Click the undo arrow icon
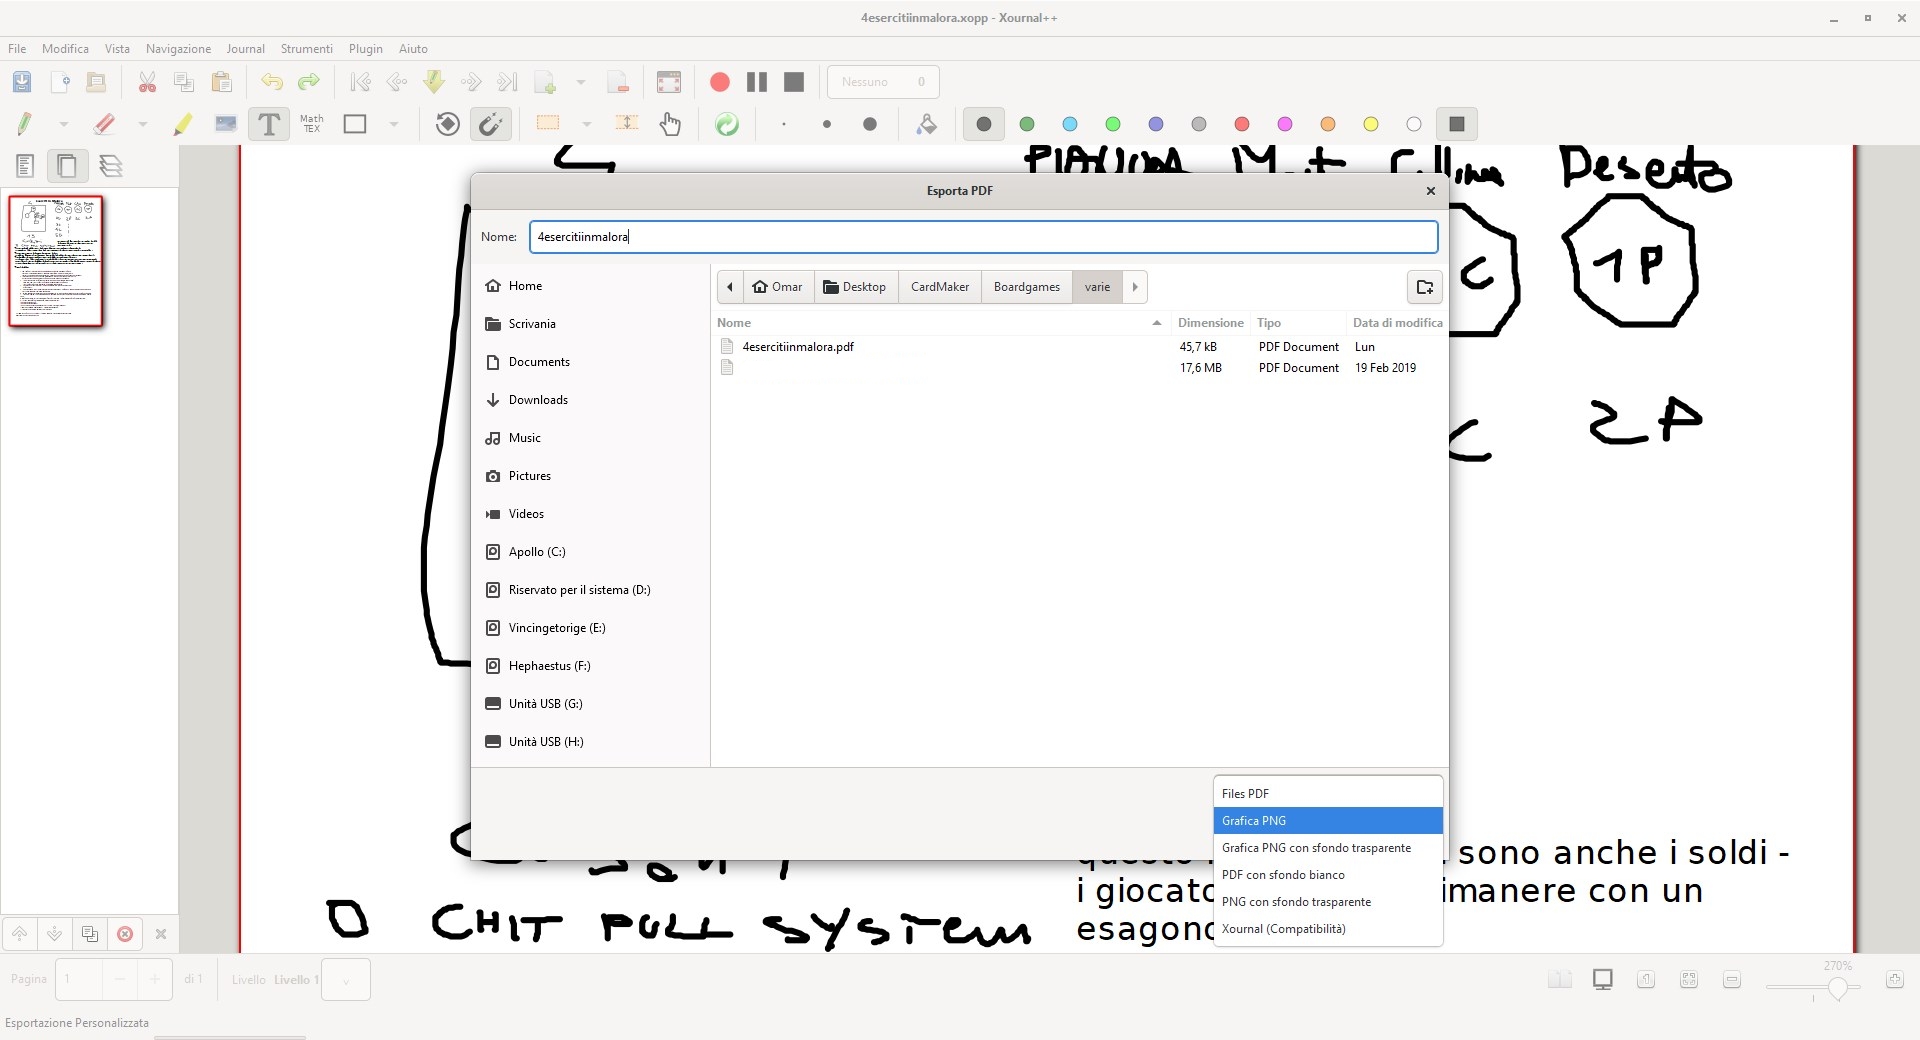 (x=271, y=82)
